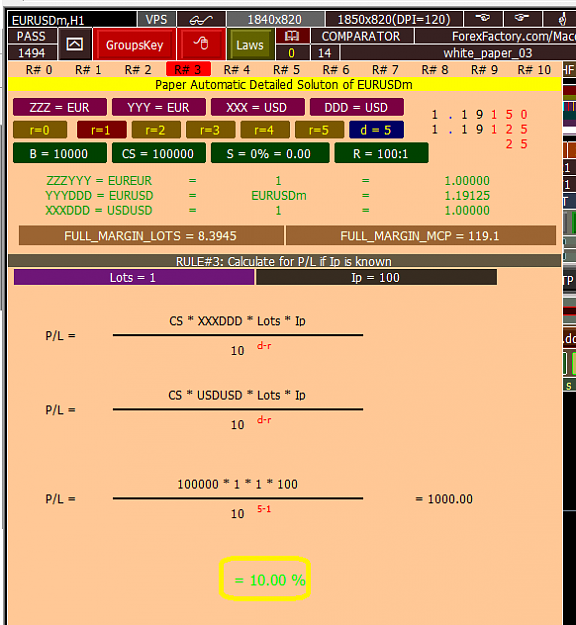
Task: Click the white_paper_03 label
Action: 487,53
